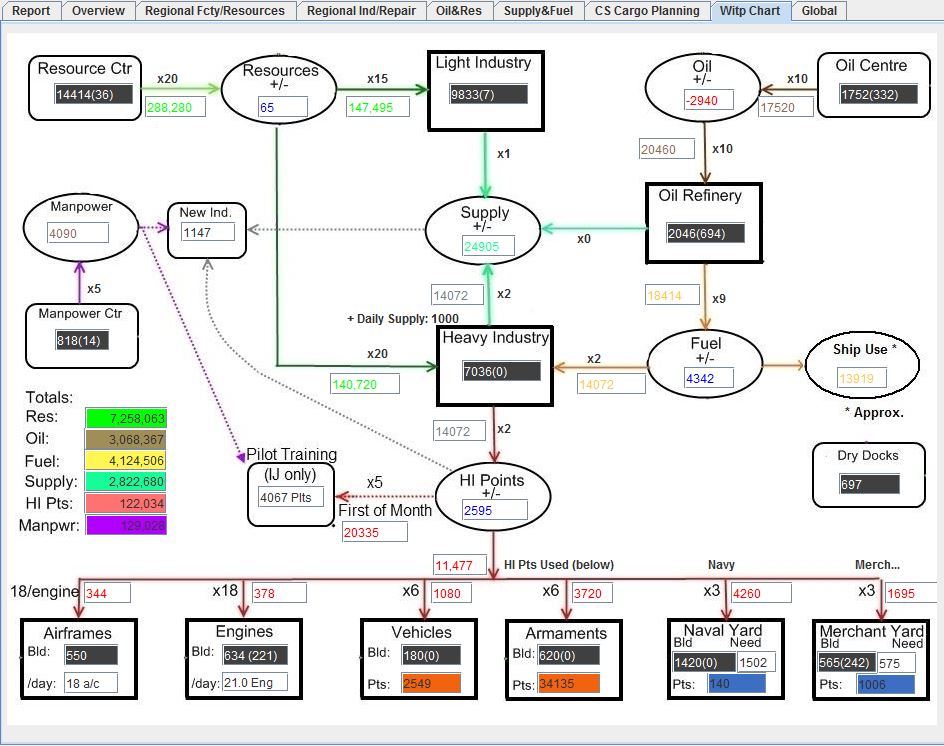Viewport: 944px width, 746px height.
Task: Click Ship Use value 13919
Action: [863, 378]
